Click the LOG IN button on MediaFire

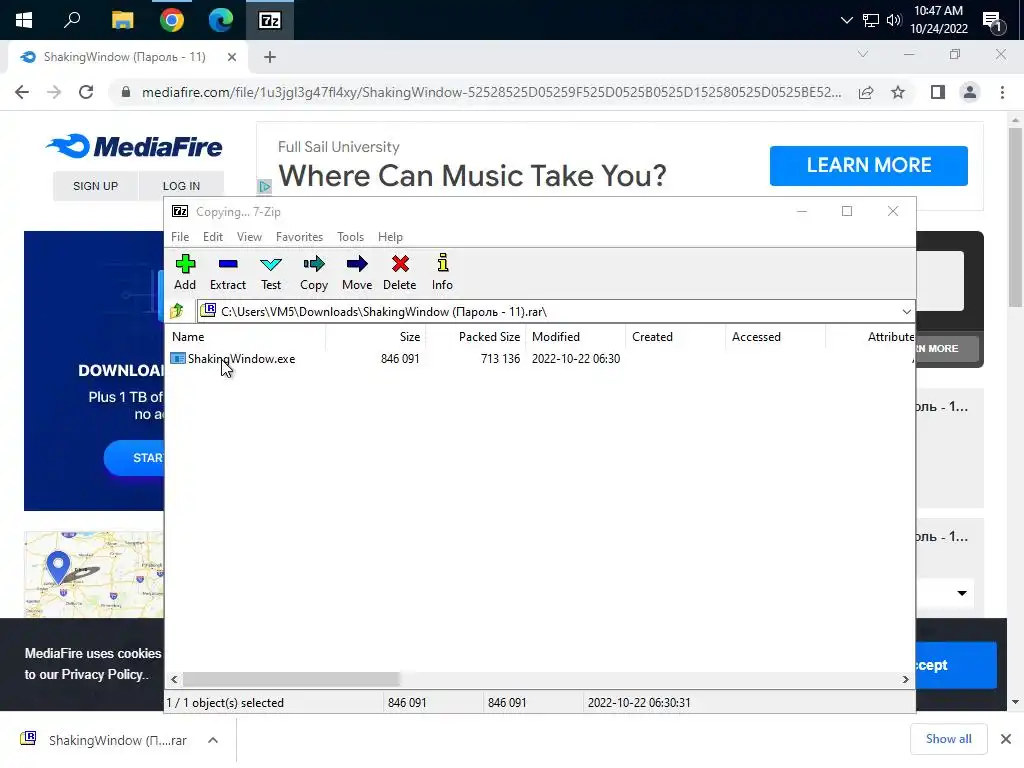pyautogui.click(x=181, y=186)
